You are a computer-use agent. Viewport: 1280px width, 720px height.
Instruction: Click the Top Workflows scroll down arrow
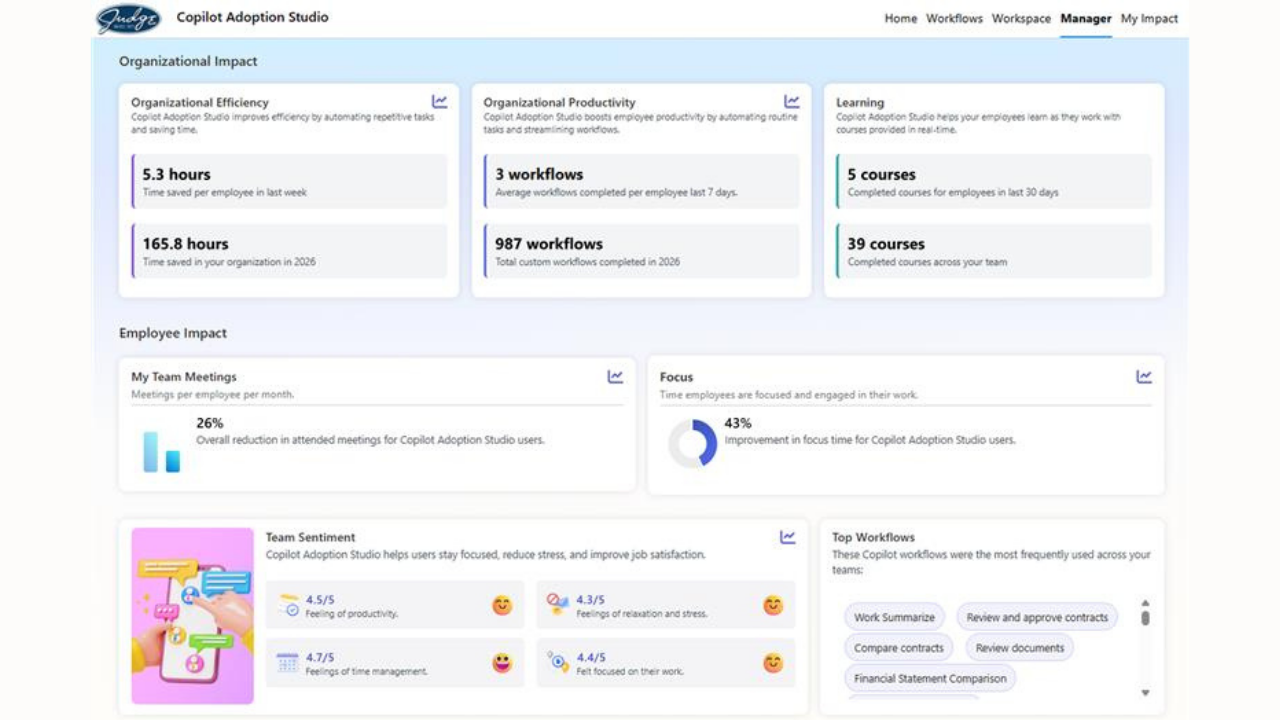pyautogui.click(x=1145, y=693)
